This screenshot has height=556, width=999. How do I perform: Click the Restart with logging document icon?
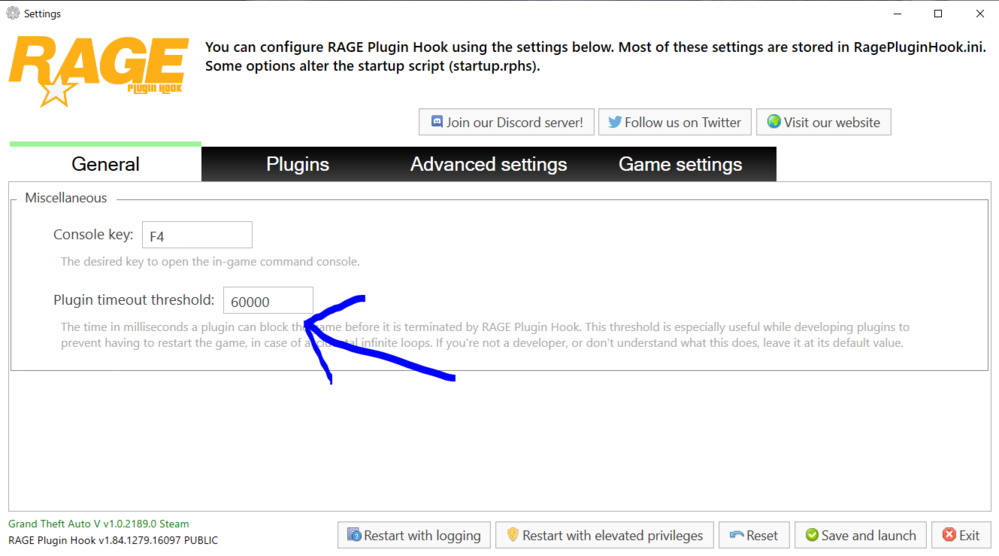click(354, 534)
